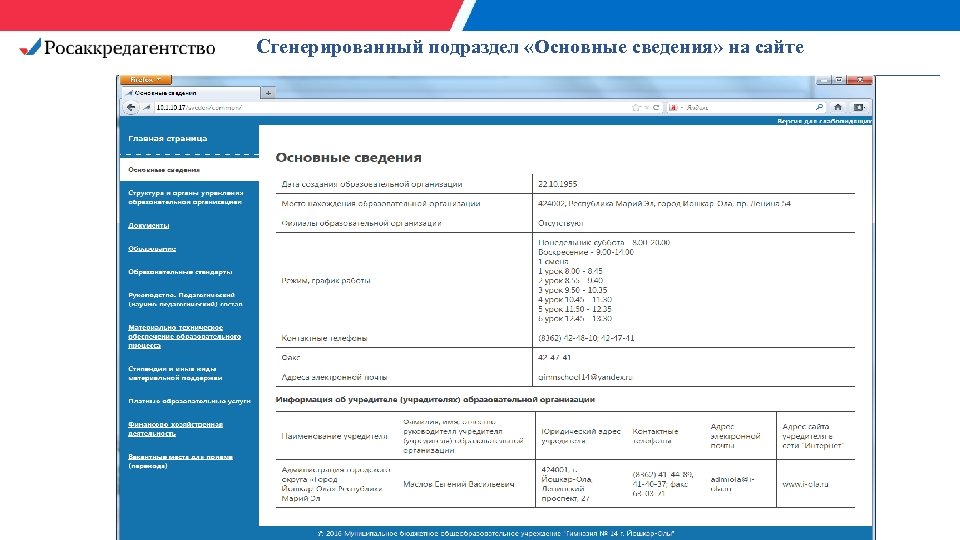The width and height of the screenshot is (960, 540).
Task: Click the address value starting with 424002
Action: (x=664, y=203)
